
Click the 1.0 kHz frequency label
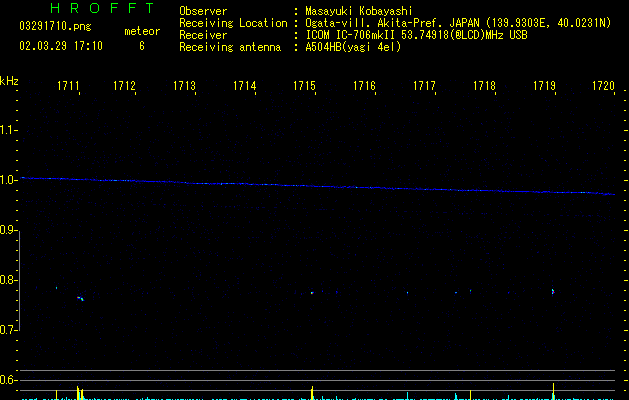tap(9, 180)
